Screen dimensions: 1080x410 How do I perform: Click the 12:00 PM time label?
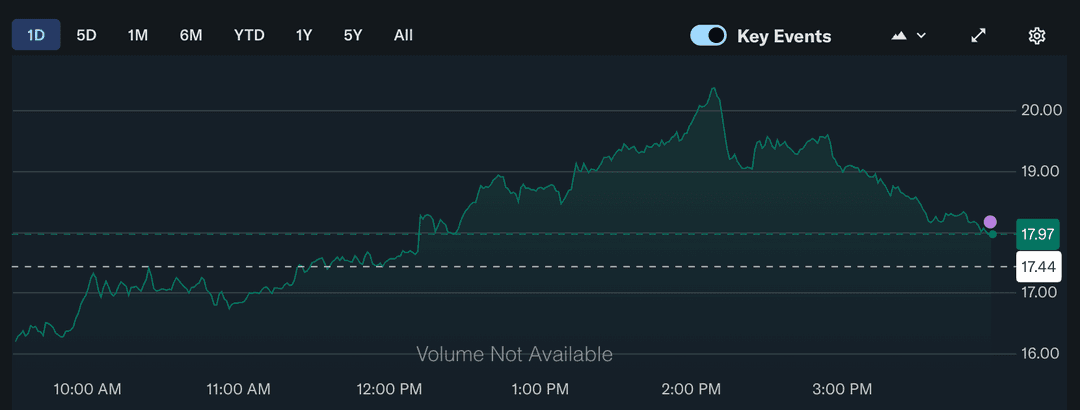(x=388, y=389)
